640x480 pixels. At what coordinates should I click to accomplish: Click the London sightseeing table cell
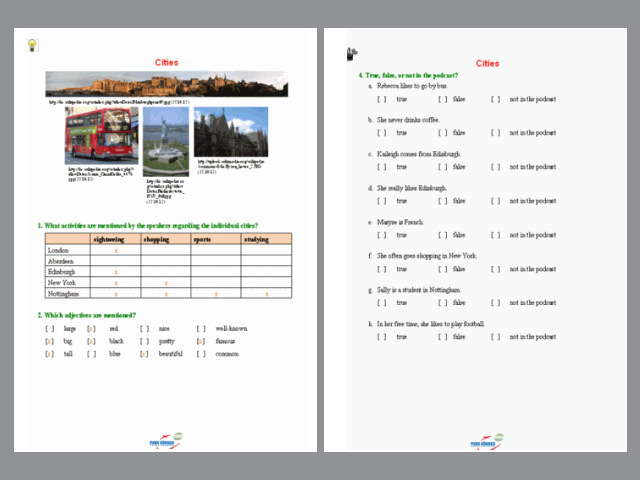[x=115, y=250]
